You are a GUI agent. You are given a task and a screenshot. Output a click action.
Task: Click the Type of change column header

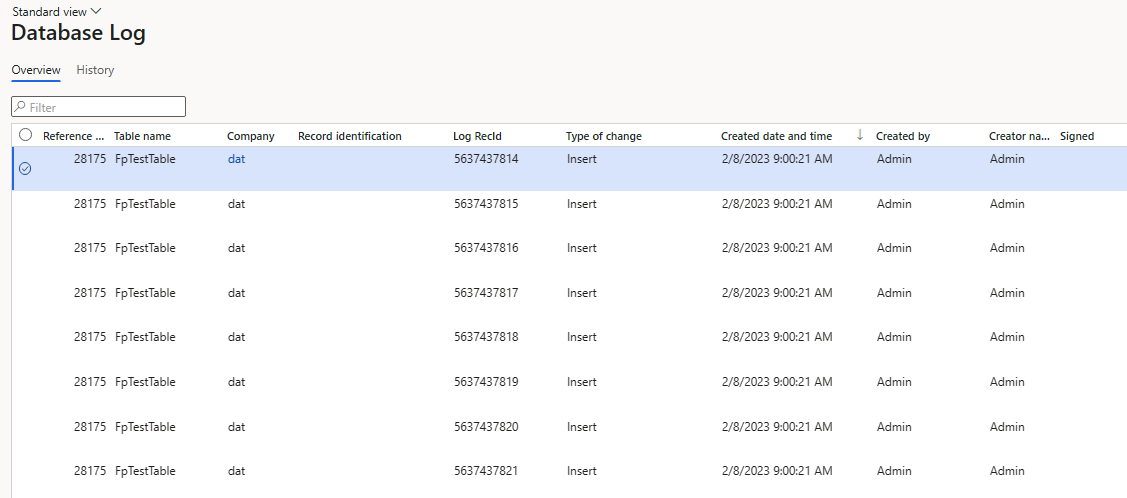tap(604, 136)
